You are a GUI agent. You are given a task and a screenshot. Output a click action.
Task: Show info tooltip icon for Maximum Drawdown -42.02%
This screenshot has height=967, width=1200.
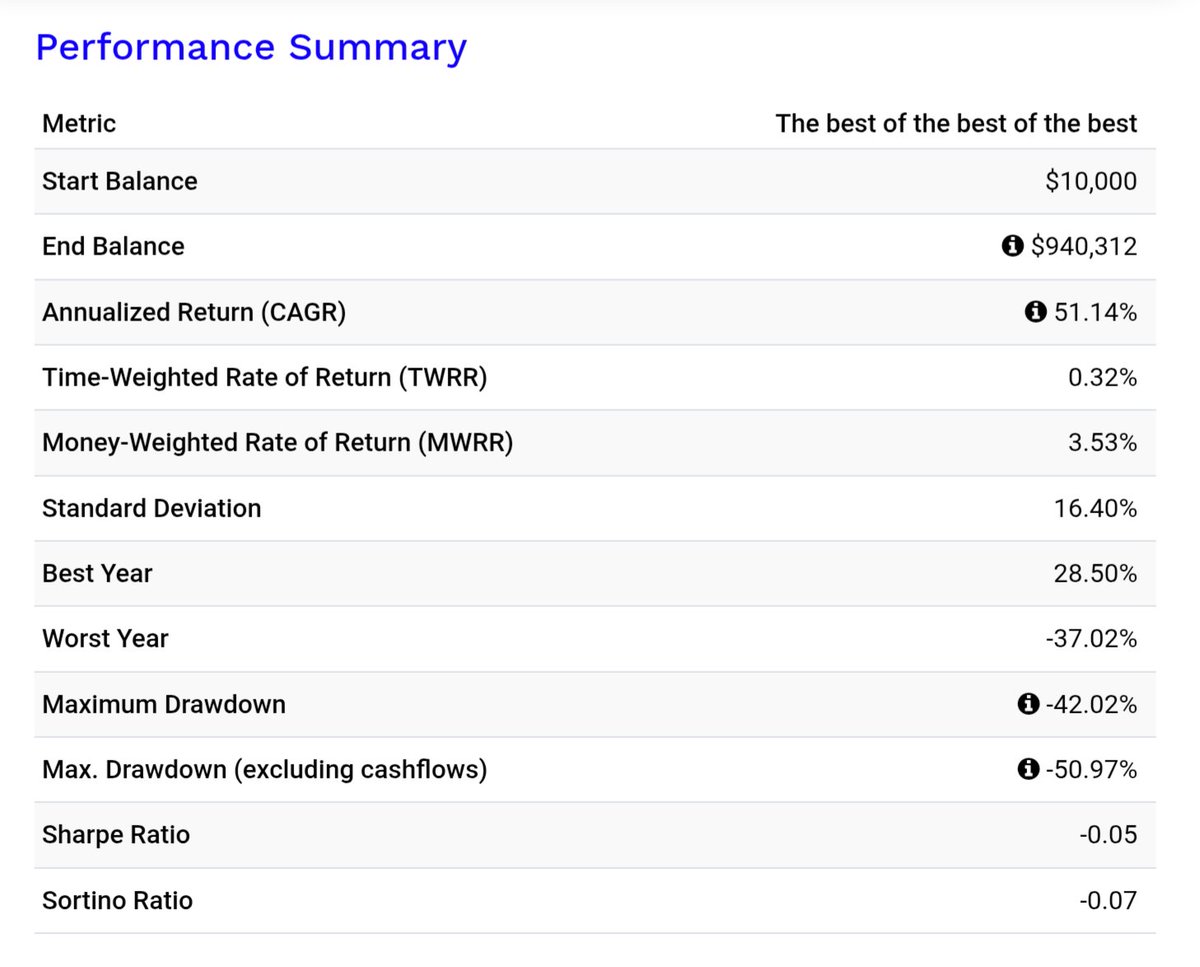pos(1028,704)
